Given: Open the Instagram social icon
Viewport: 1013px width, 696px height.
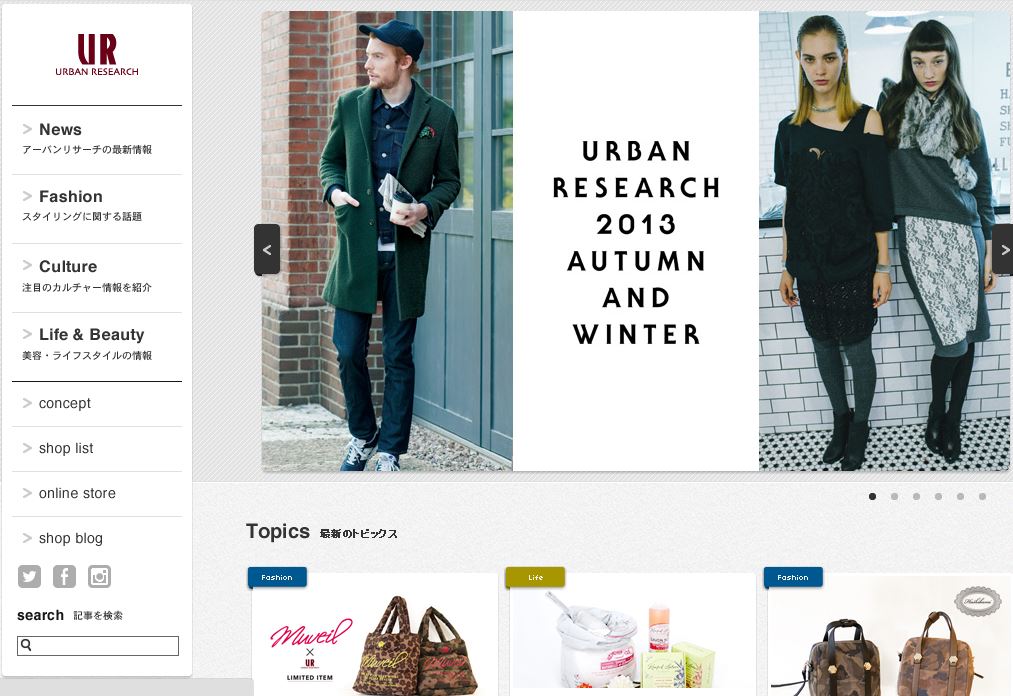Looking at the screenshot, I should coord(99,576).
